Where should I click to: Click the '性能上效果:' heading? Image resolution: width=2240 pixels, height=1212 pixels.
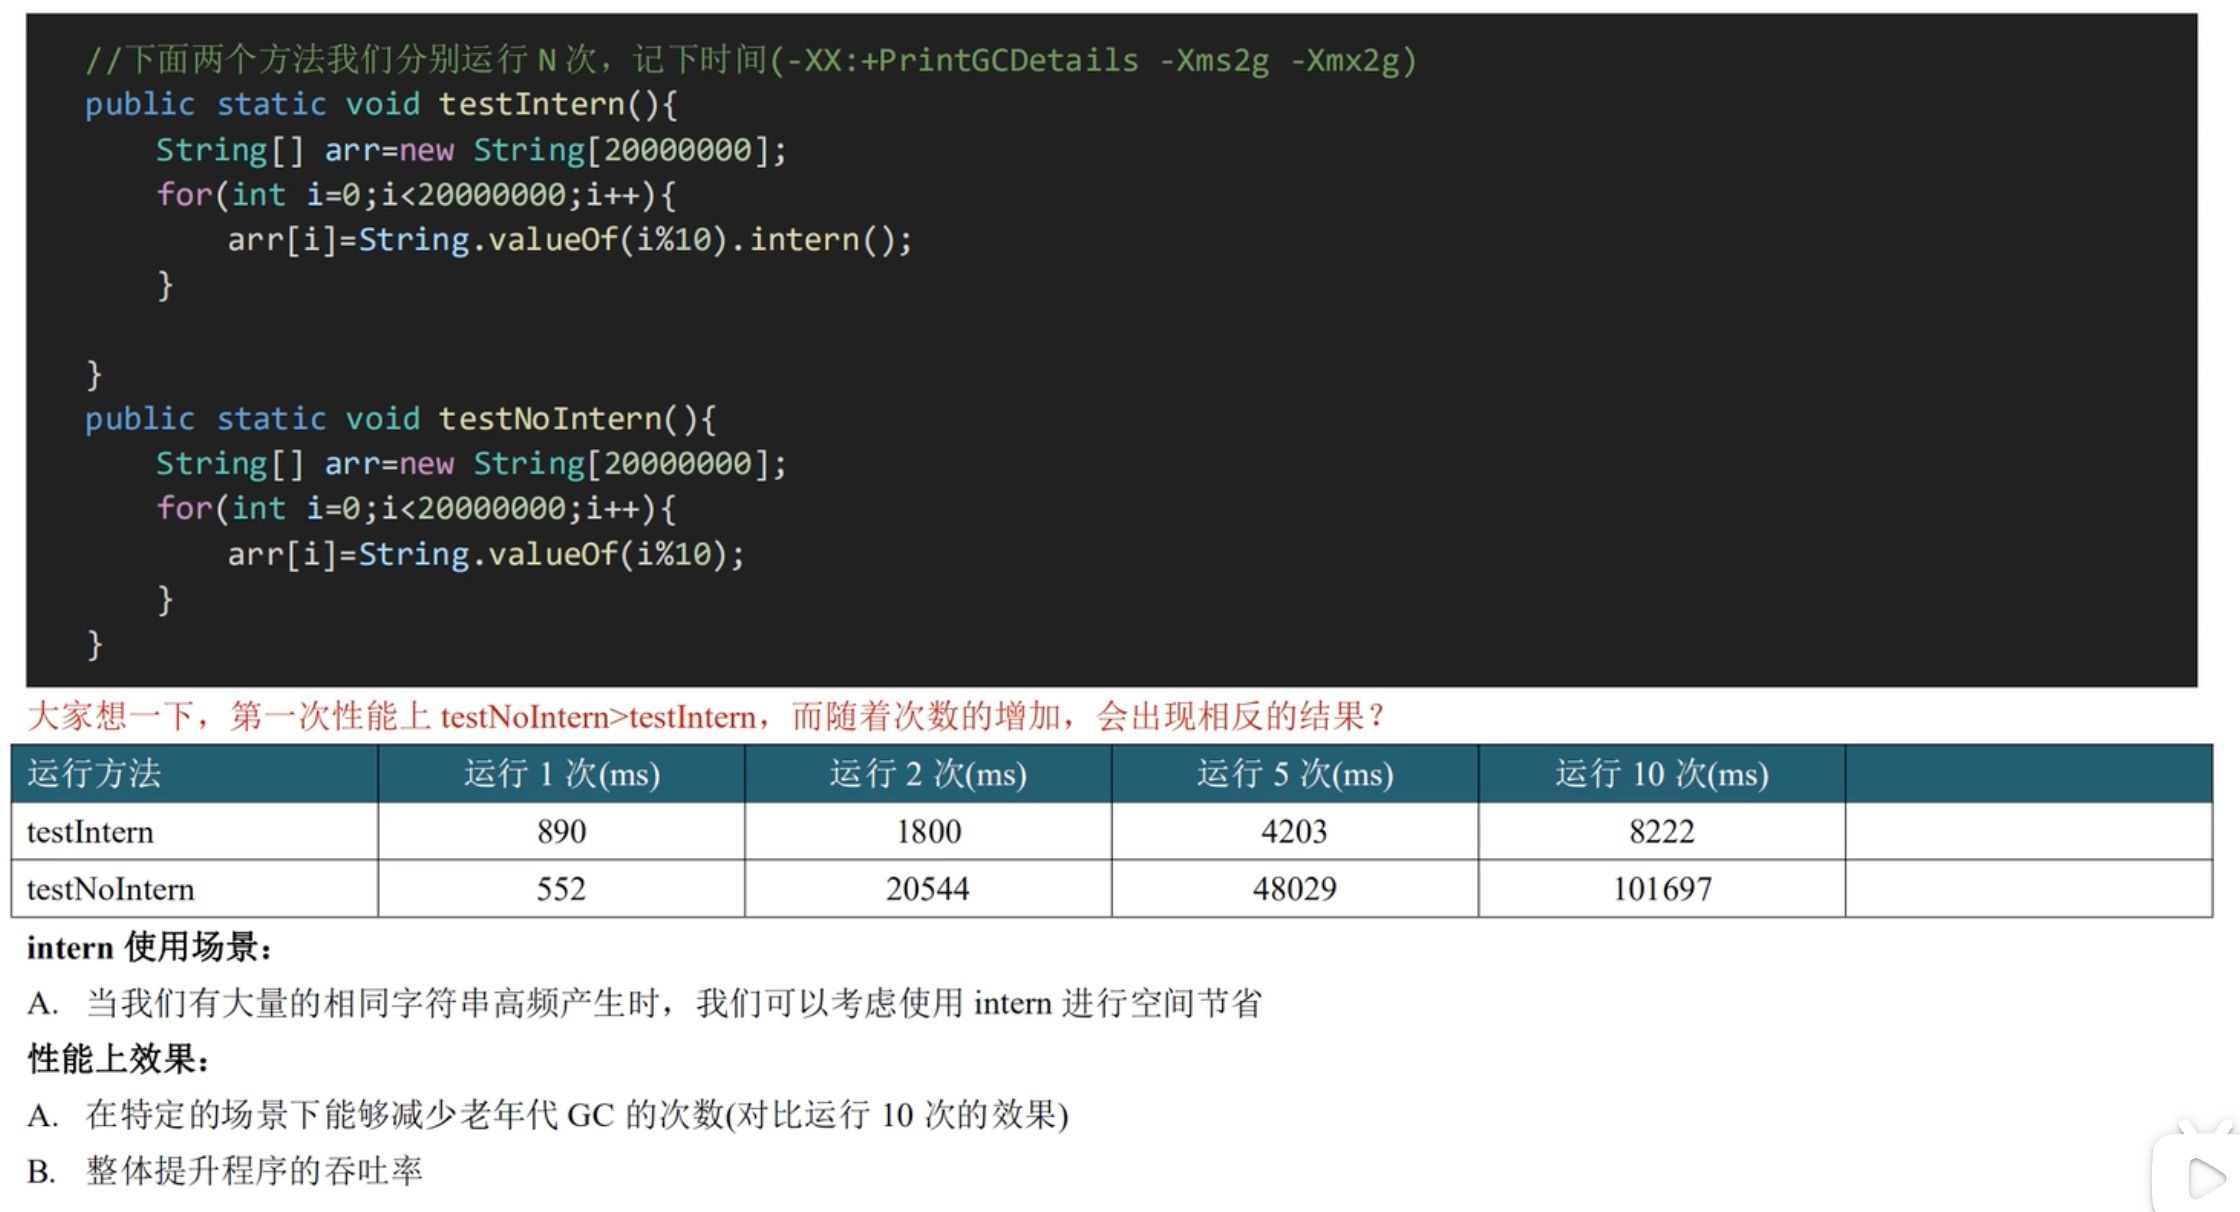pos(118,1058)
